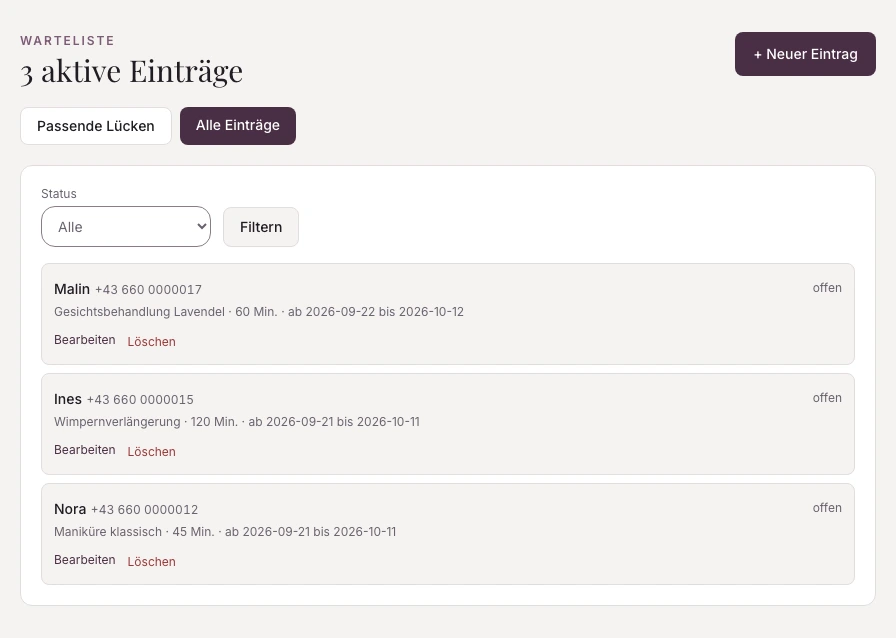Image resolution: width=896 pixels, height=638 pixels.
Task: Click the Maniküre klassisch details line
Action: click(225, 532)
